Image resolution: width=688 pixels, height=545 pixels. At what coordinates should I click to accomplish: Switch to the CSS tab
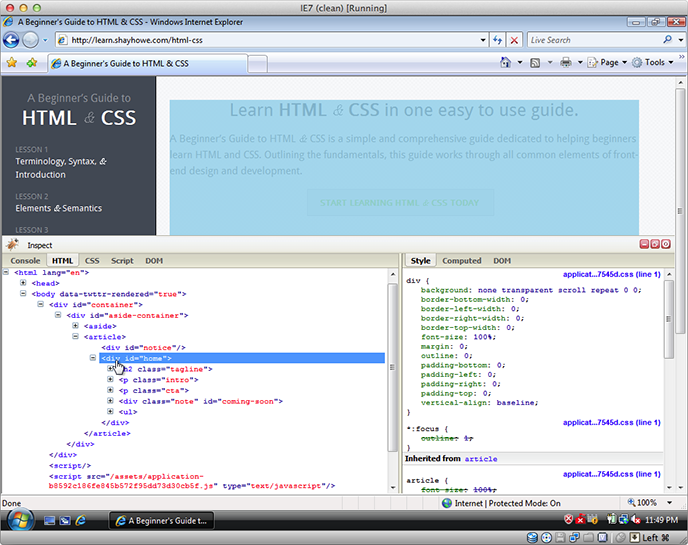coord(92,261)
